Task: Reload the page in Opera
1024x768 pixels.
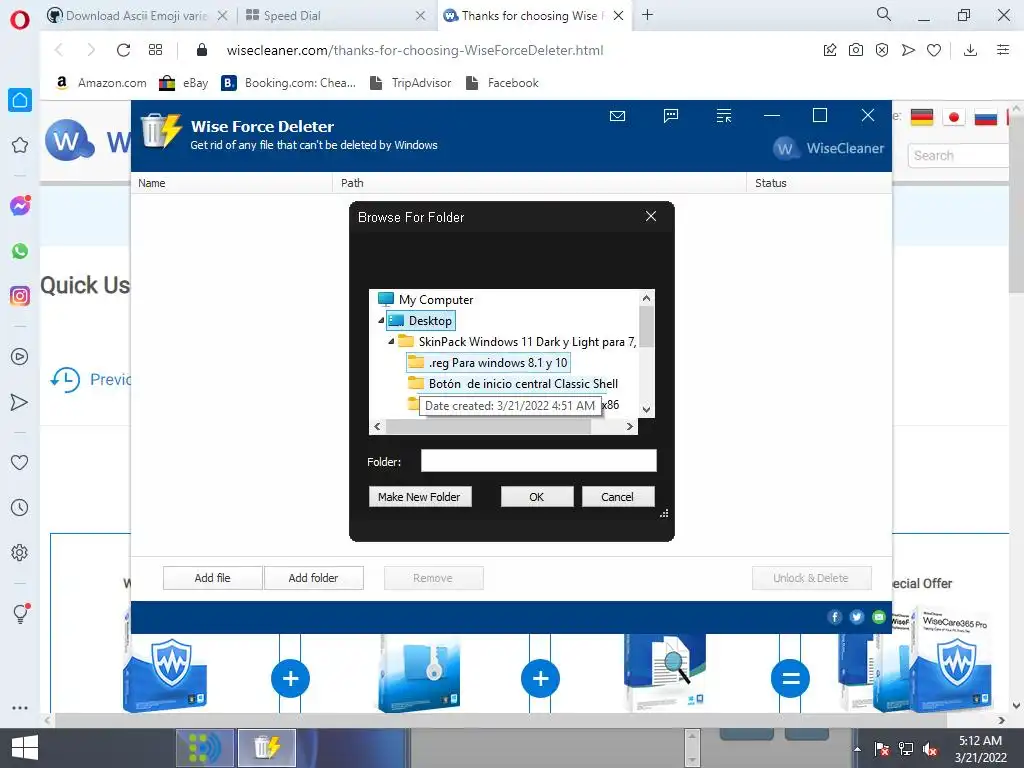Action: point(123,50)
